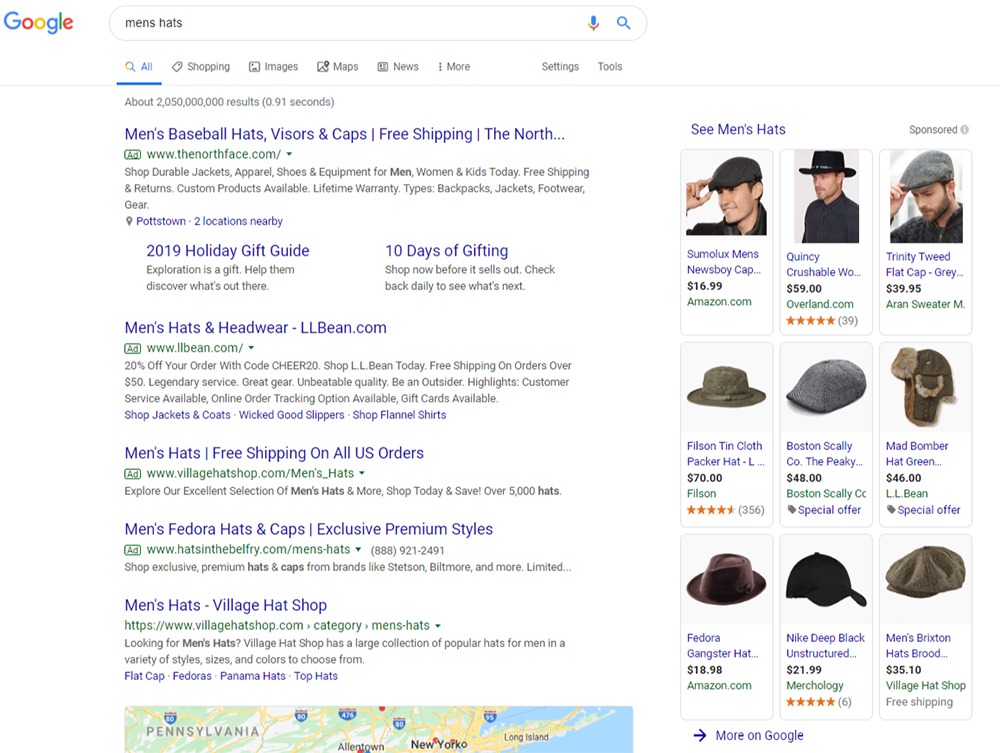Click the Special offer tag for Boston Scally
This screenshot has height=753, width=1000.
[824, 510]
